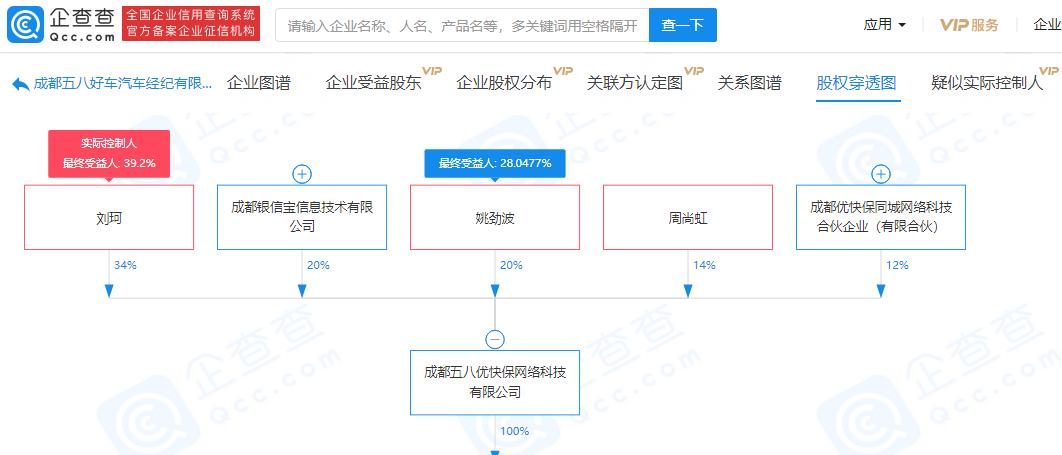This screenshot has width=1062, height=455.
Task: Select the 成都银信宝信息技术有限公司 node
Action: (x=302, y=217)
